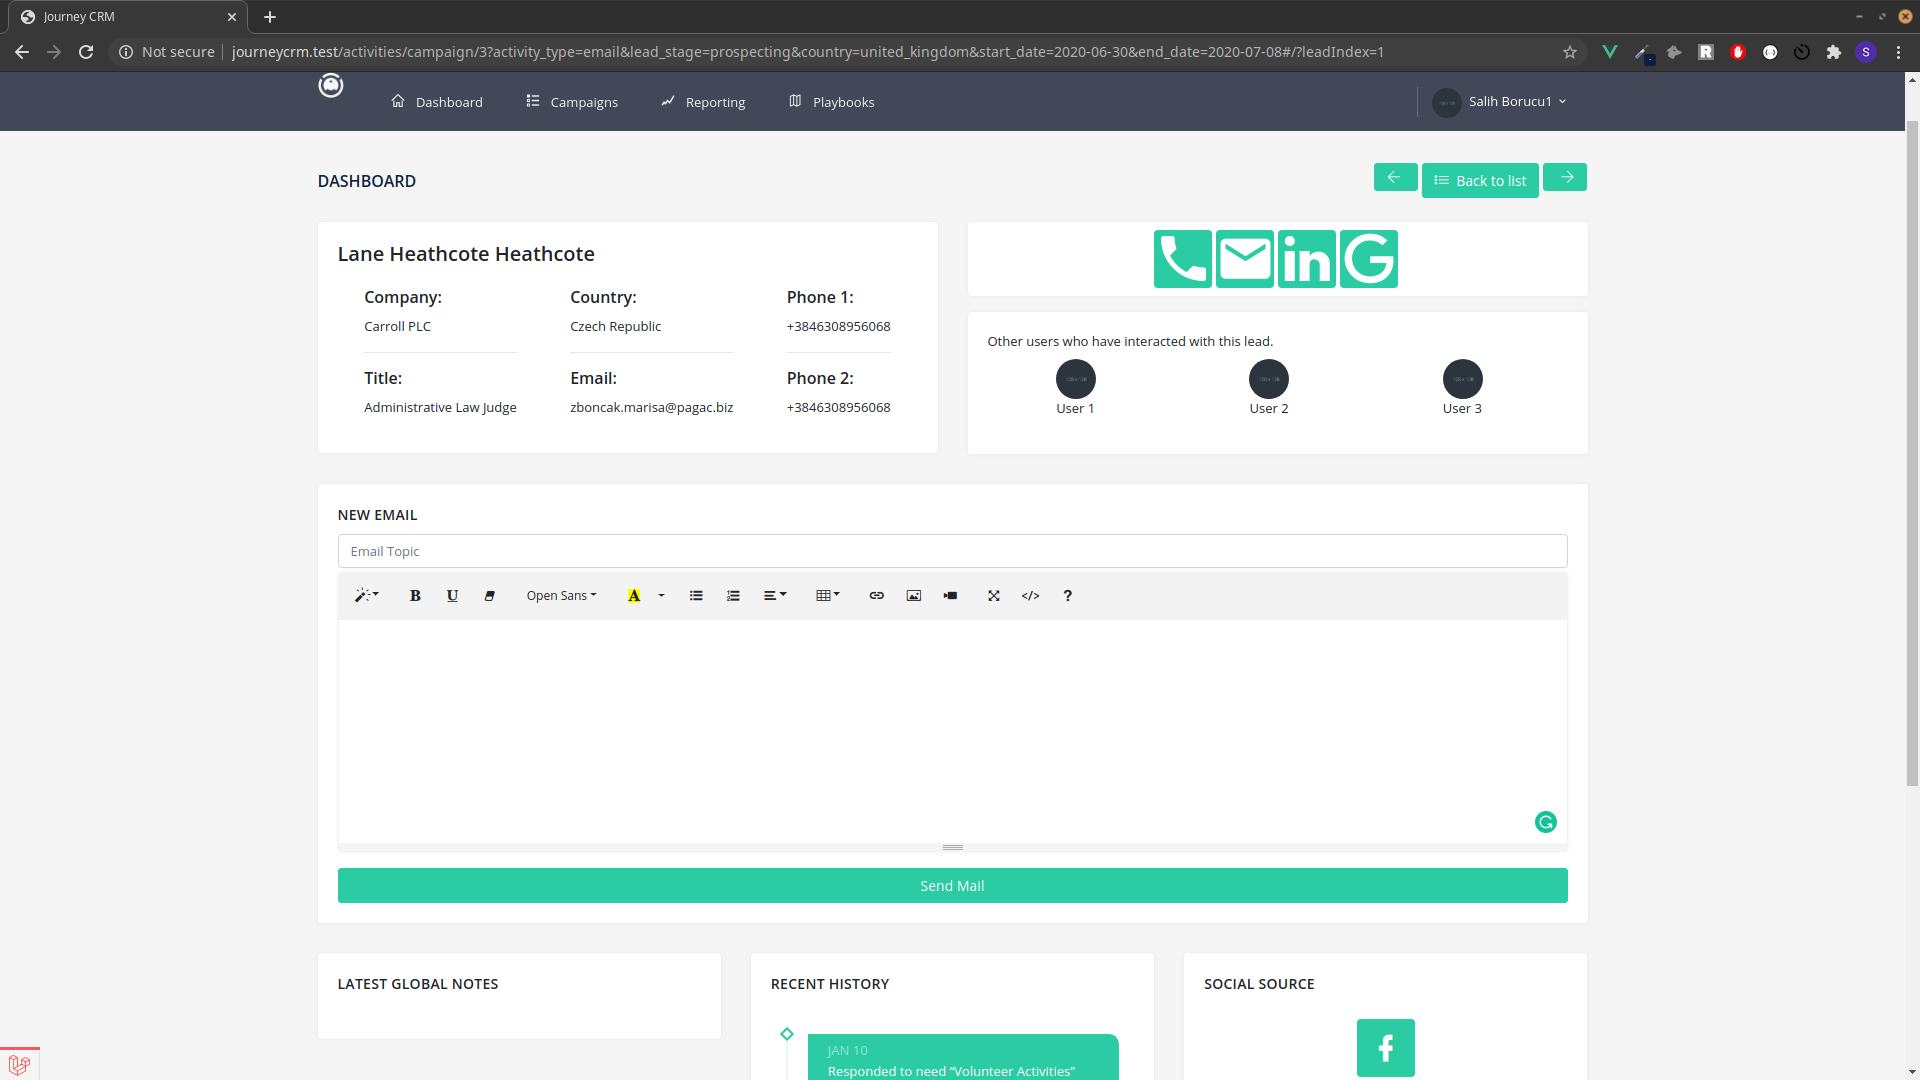Screen dimensions: 1920x1080
Task: Insert a picture in the email
Action: point(913,596)
